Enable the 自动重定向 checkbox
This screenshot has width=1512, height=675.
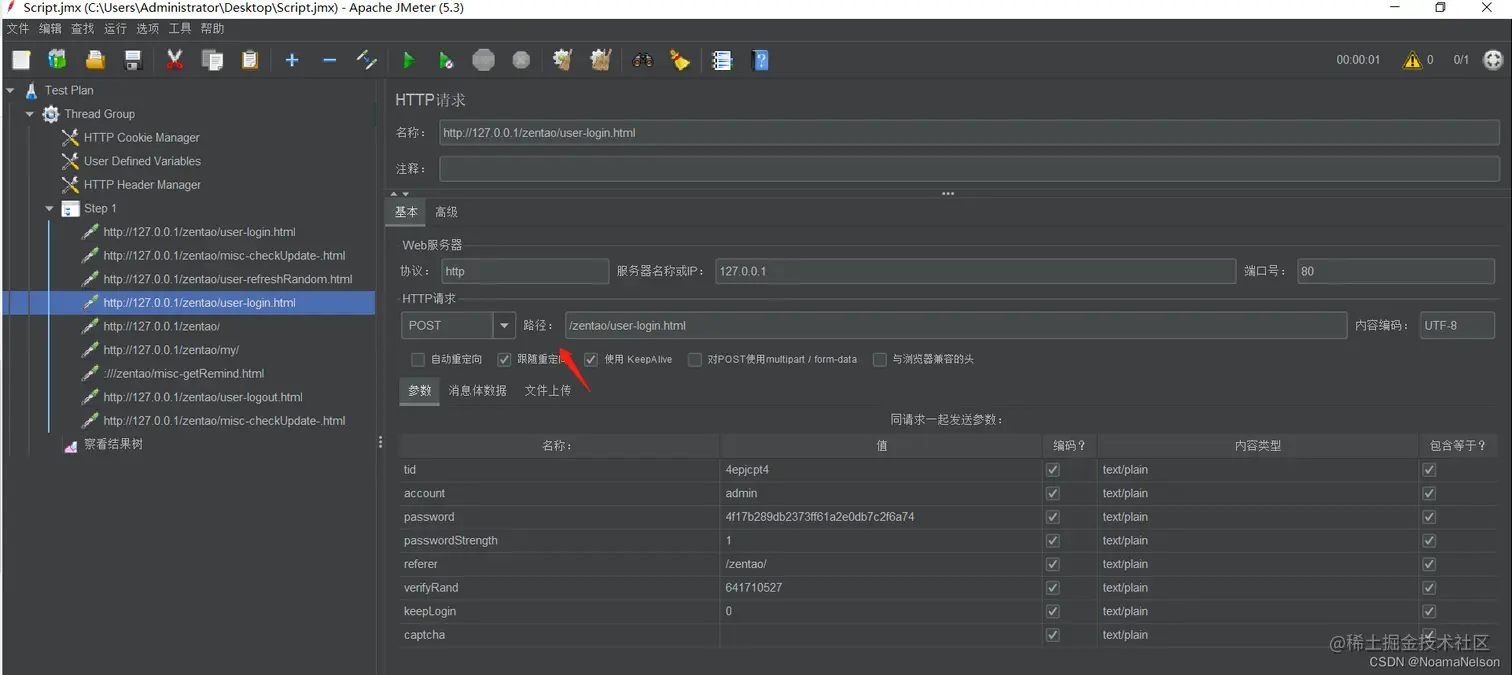[x=418, y=359]
